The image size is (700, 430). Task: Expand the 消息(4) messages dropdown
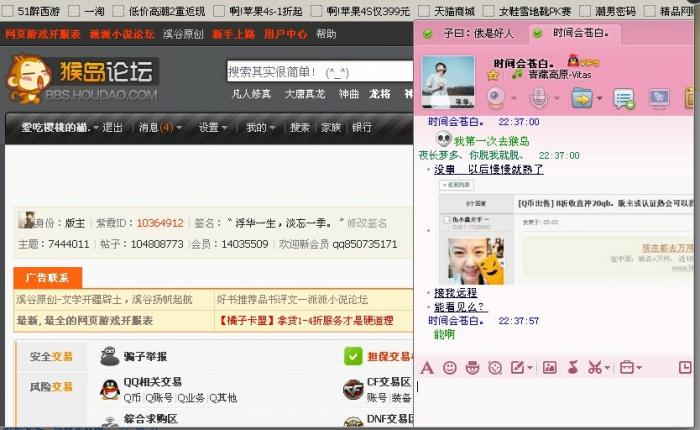click(x=179, y=128)
